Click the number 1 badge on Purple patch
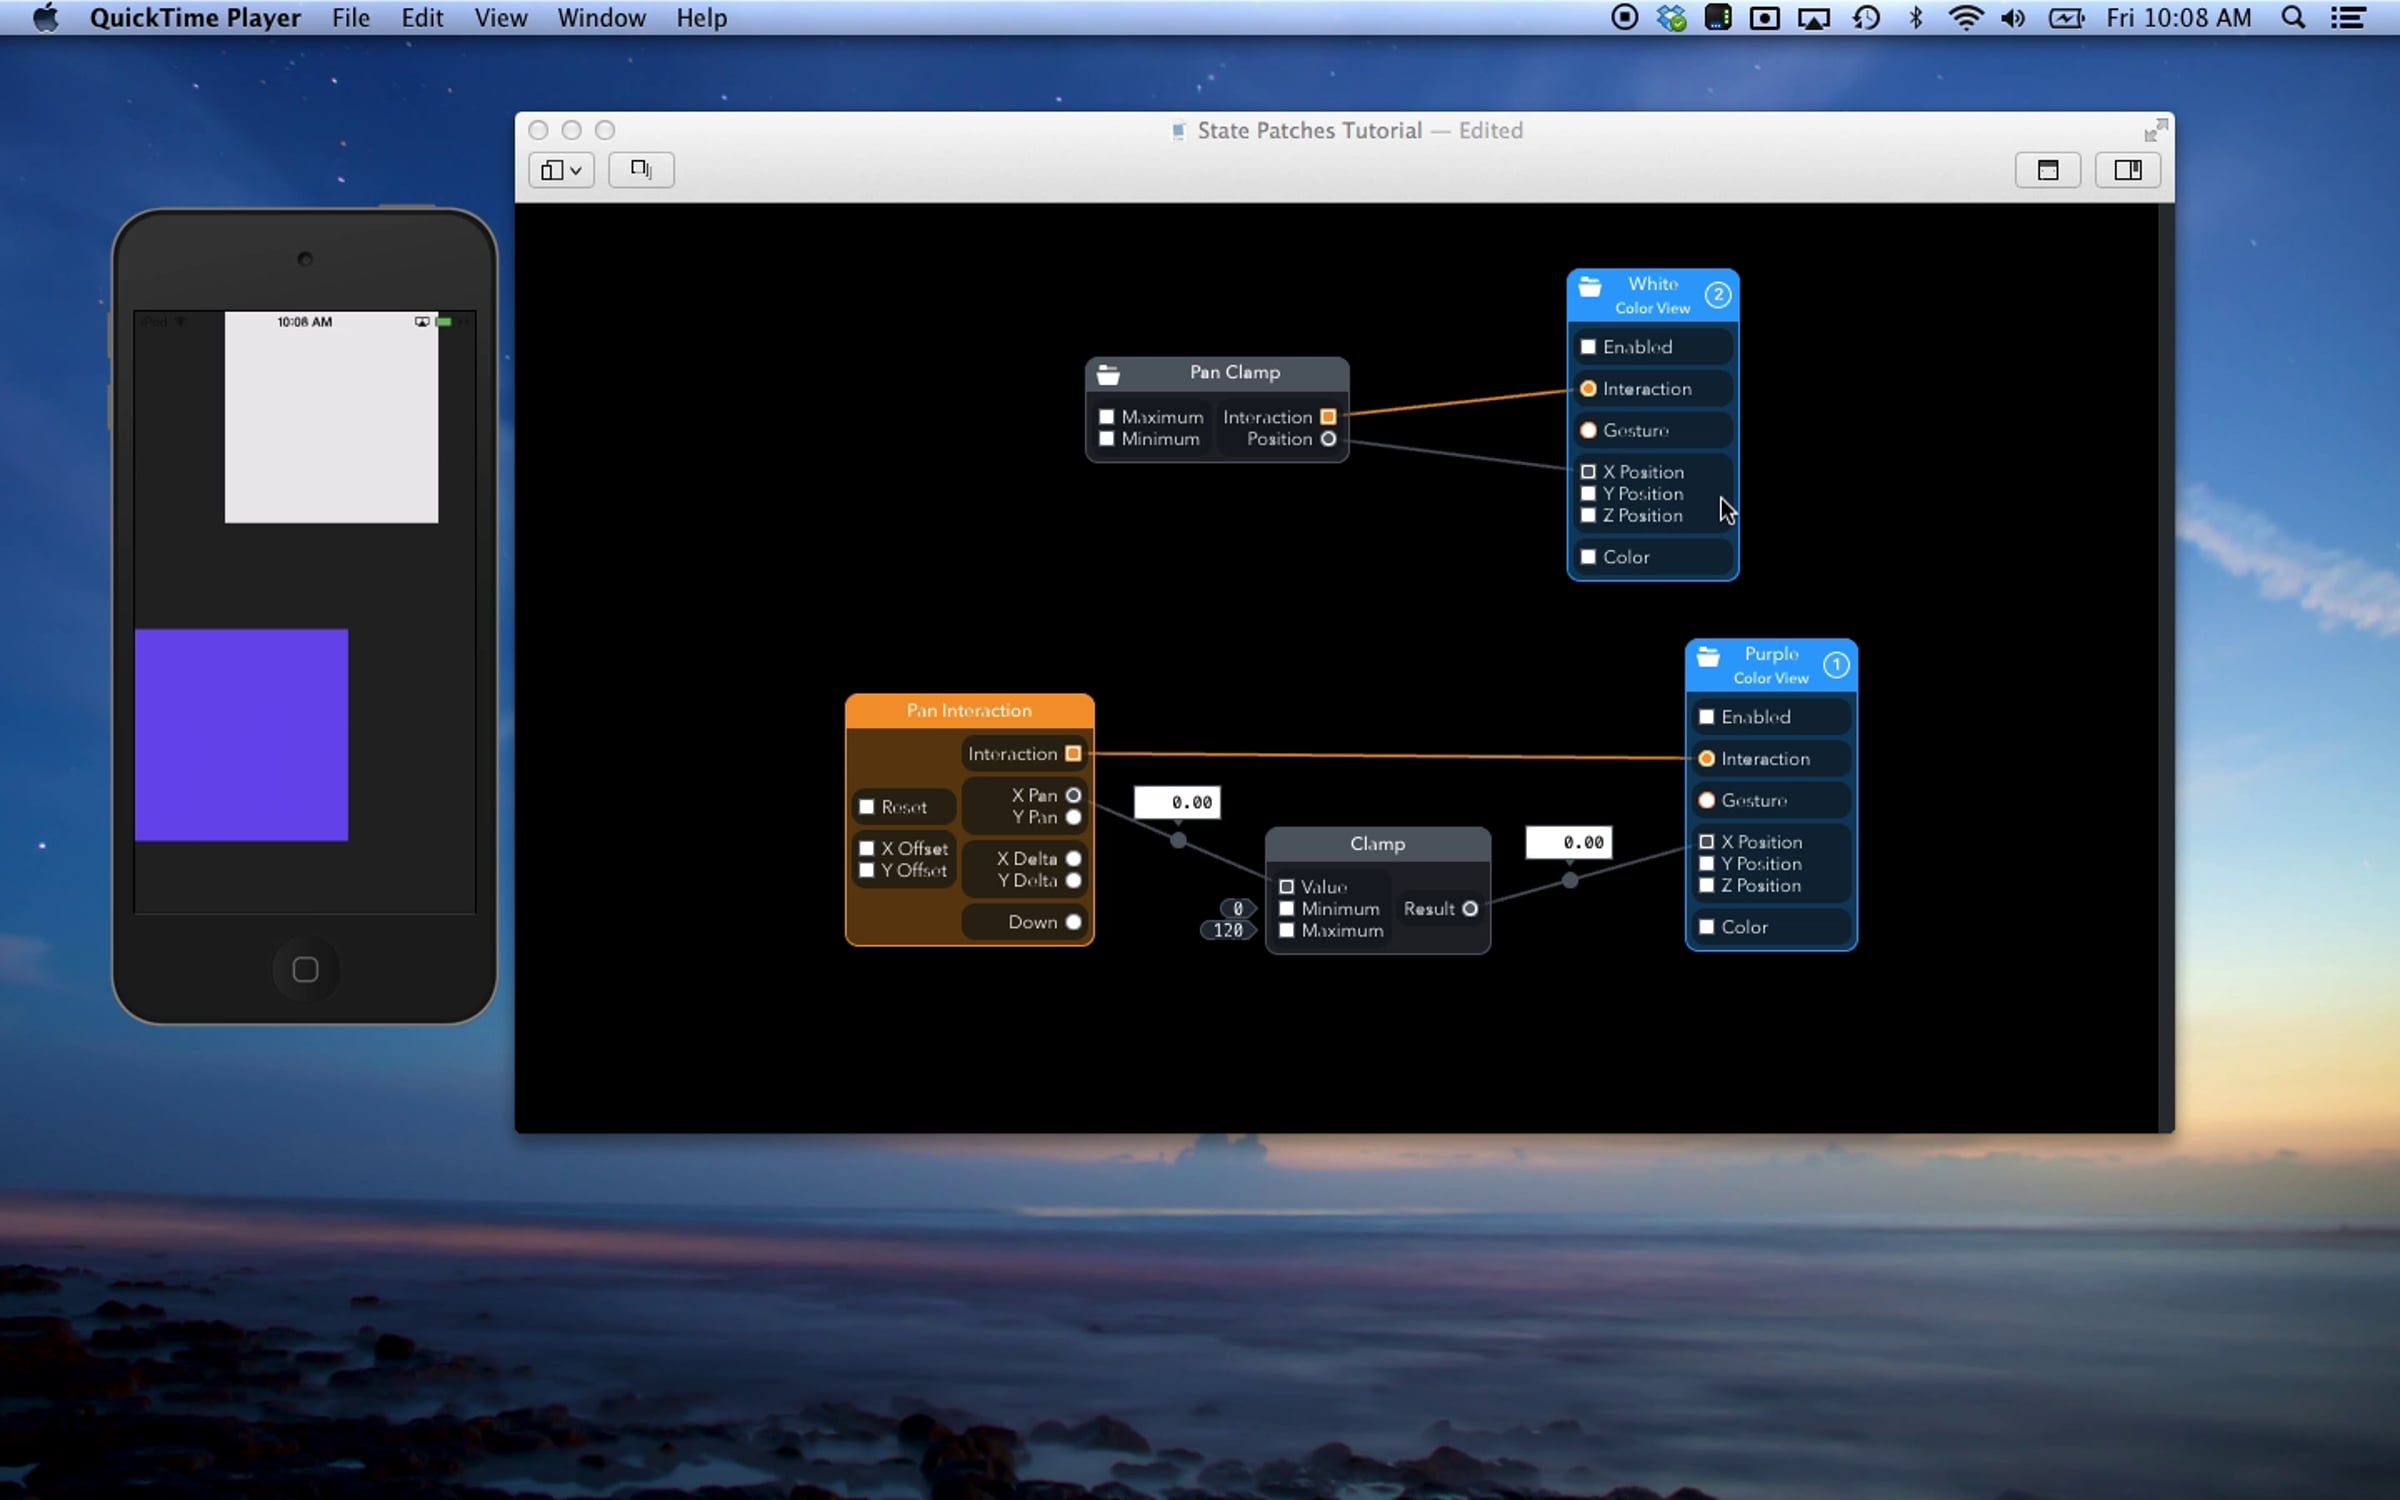The height and width of the screenshot is (1500, 2400). [1835, 665]
